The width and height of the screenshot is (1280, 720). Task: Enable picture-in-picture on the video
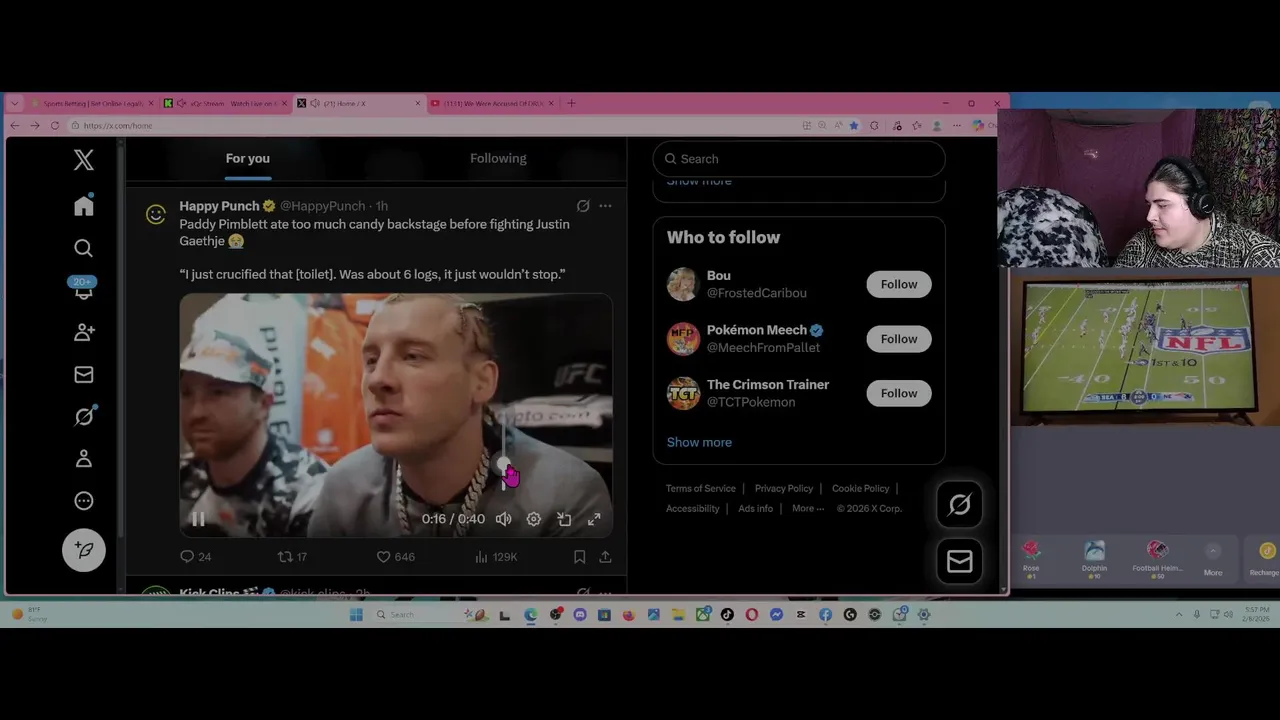click(564, 519)
